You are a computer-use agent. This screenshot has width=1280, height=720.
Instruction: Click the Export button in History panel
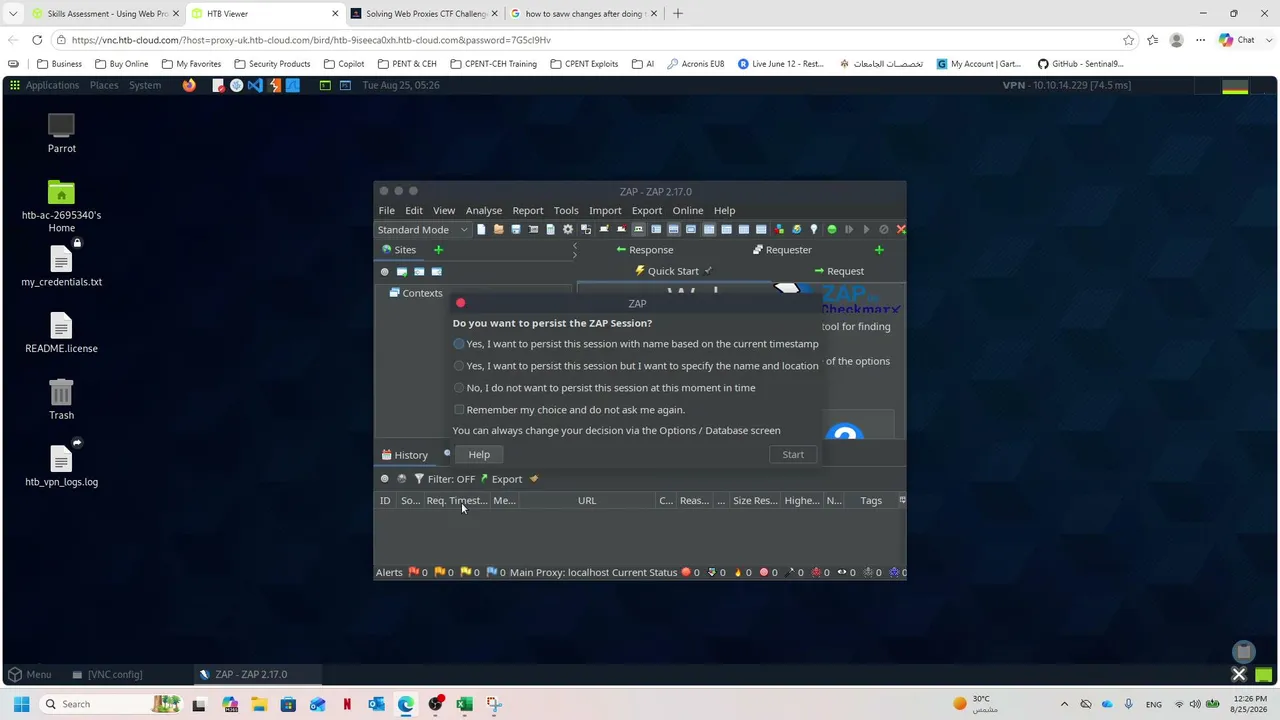(x=501, y=479)
